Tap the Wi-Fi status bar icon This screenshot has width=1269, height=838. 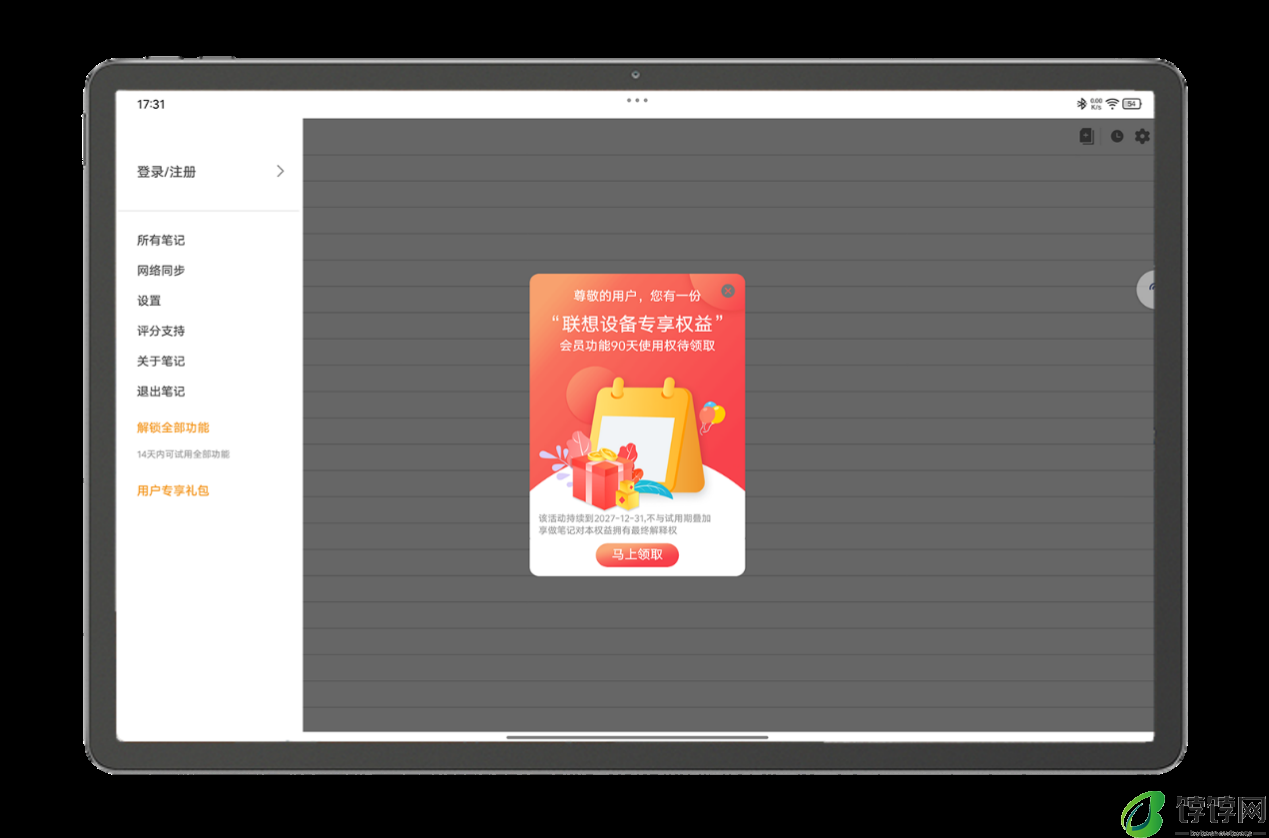1112,104
